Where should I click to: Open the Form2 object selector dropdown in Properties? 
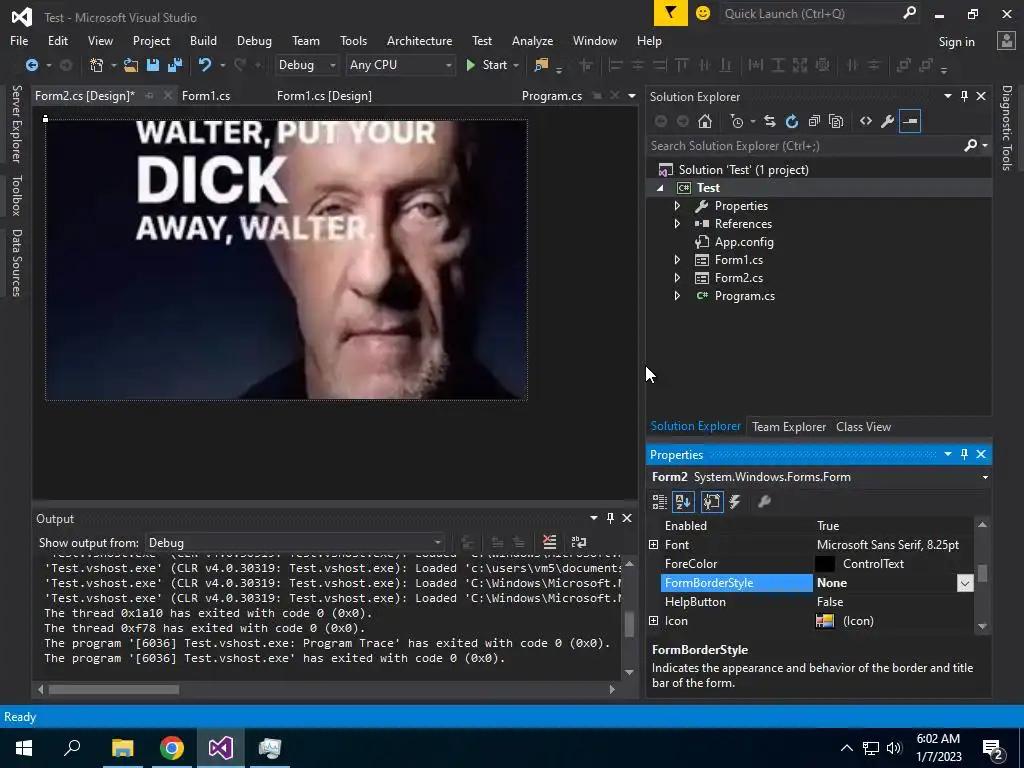click(985, 477)
